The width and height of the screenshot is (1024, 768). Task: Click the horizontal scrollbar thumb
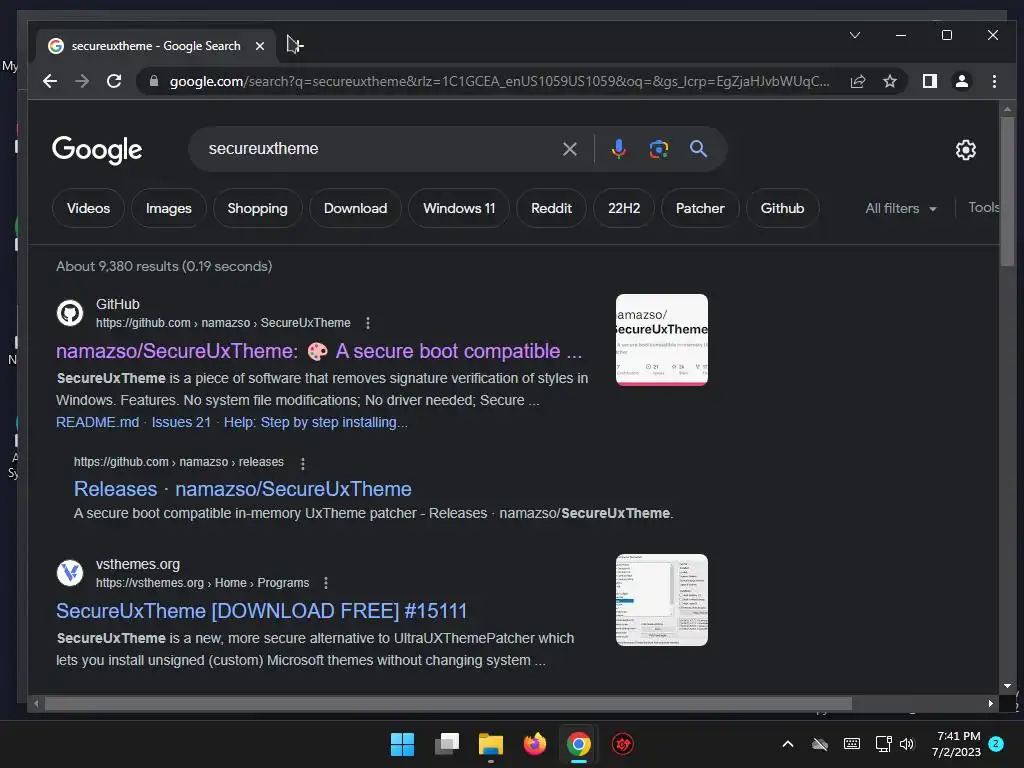448,703
